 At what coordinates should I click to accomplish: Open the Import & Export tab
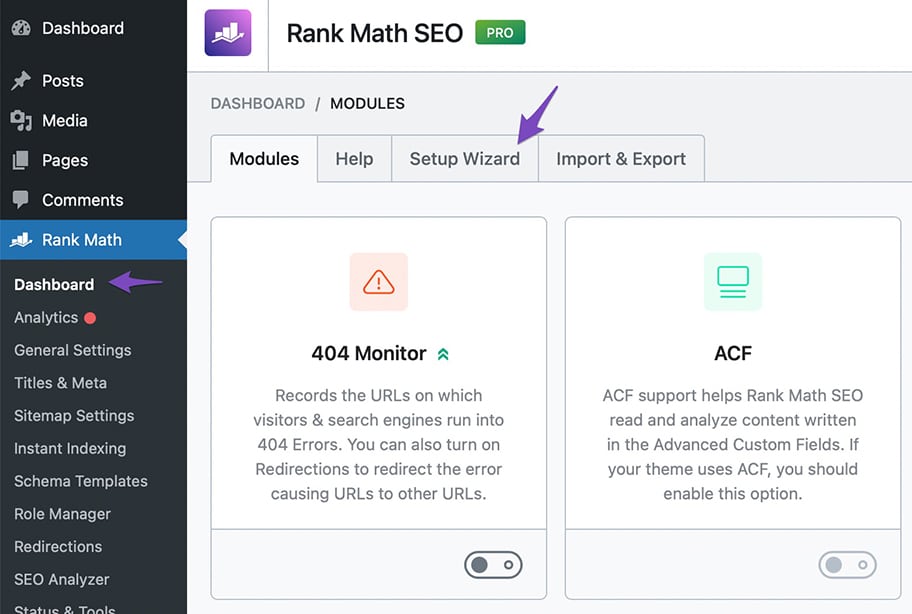pyautogui.click(x=621, y=159)
